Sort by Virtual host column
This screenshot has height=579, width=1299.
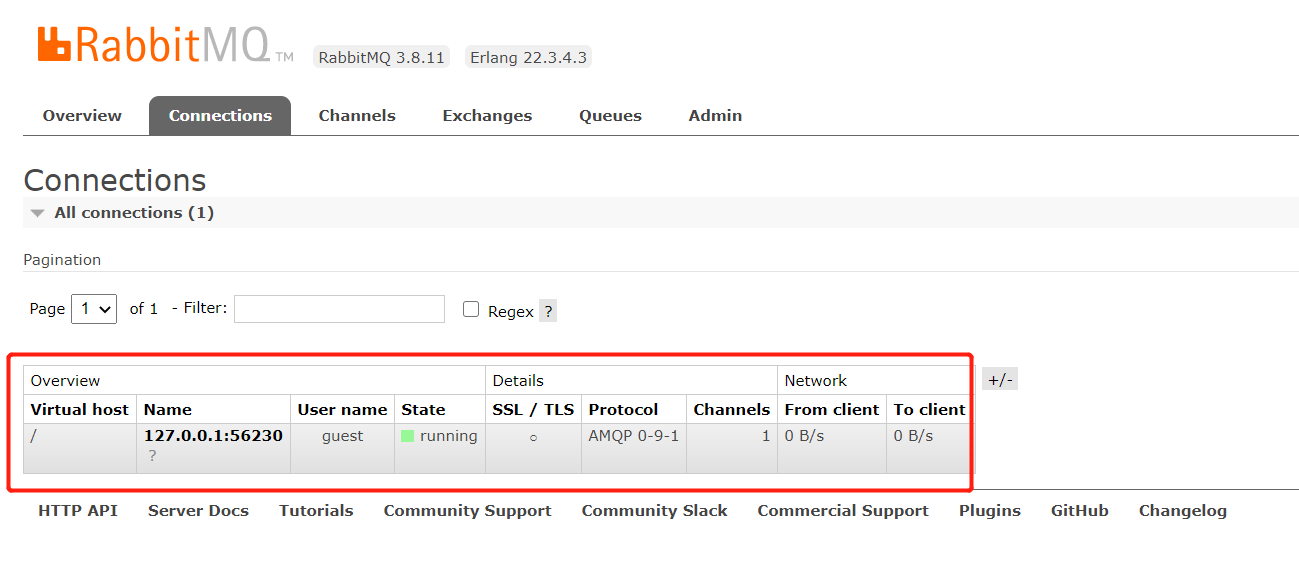pos(80,410)
